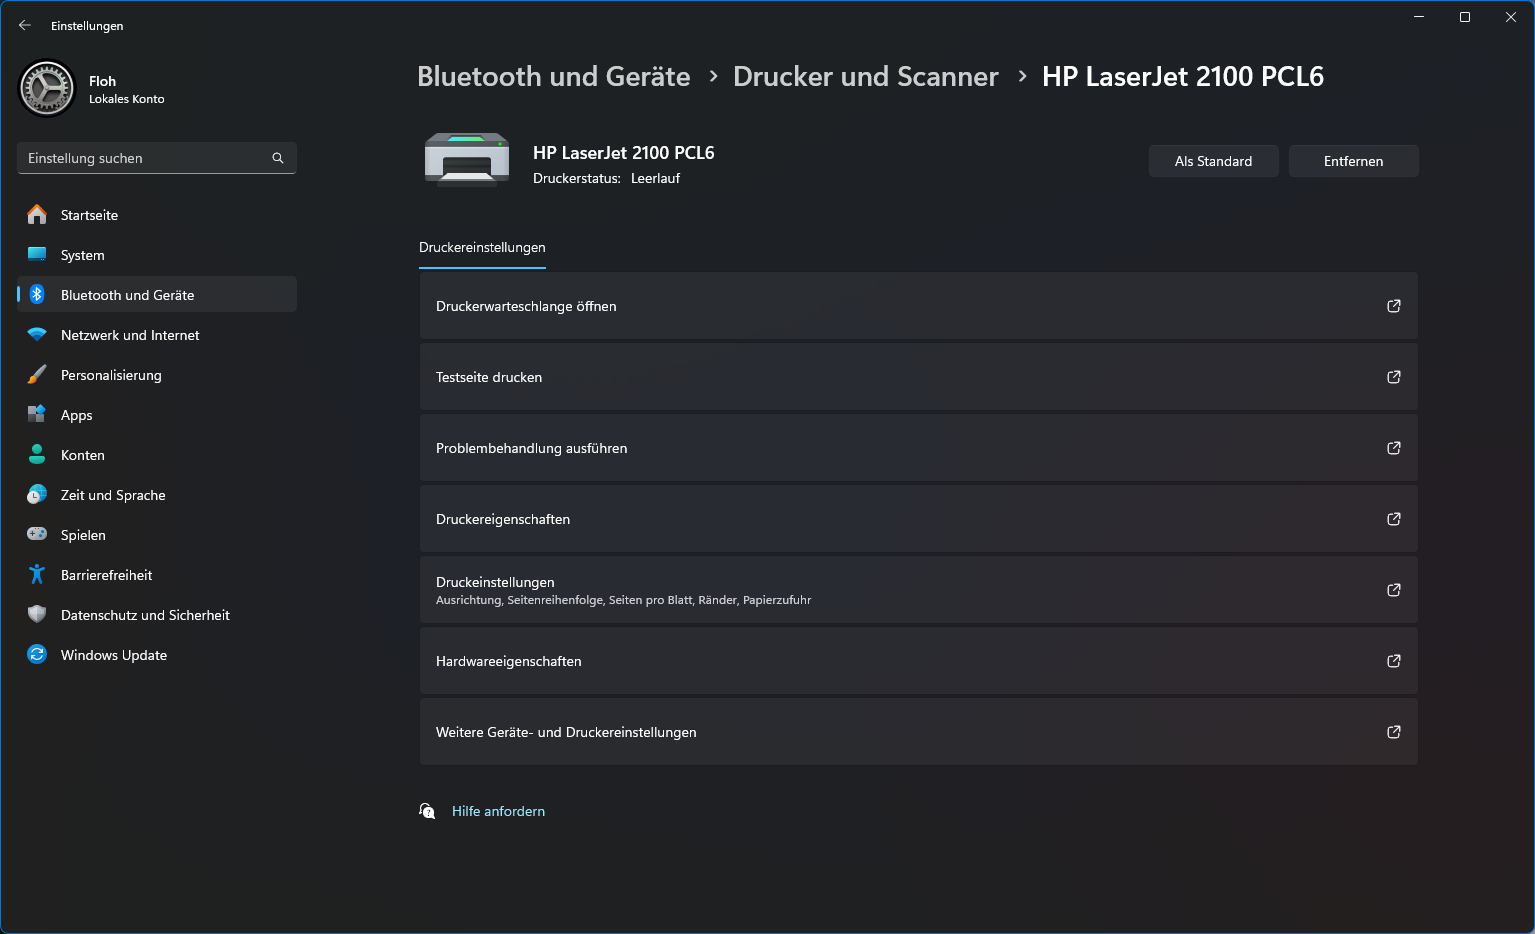Select System in the sidebar
The height and width of the screenshot is (934, 1535).
point(82,255)
